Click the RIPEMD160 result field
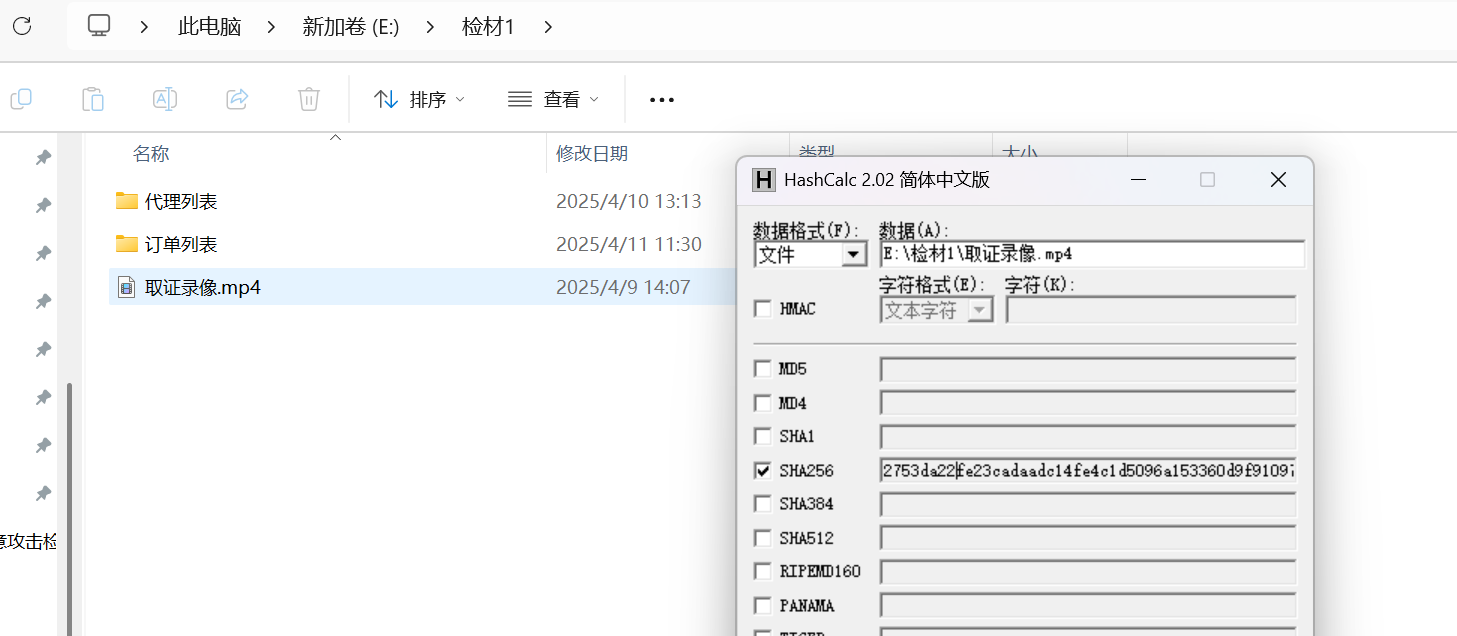The image size is (1457, 636). pyautogui.click(x=1088, y=571)
